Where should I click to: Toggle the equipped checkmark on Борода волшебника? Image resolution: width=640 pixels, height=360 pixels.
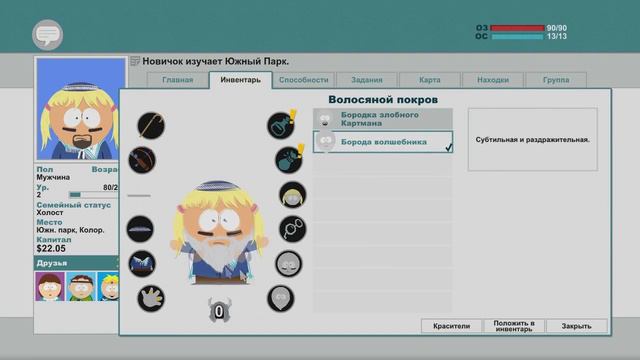[x=448, y=147]
